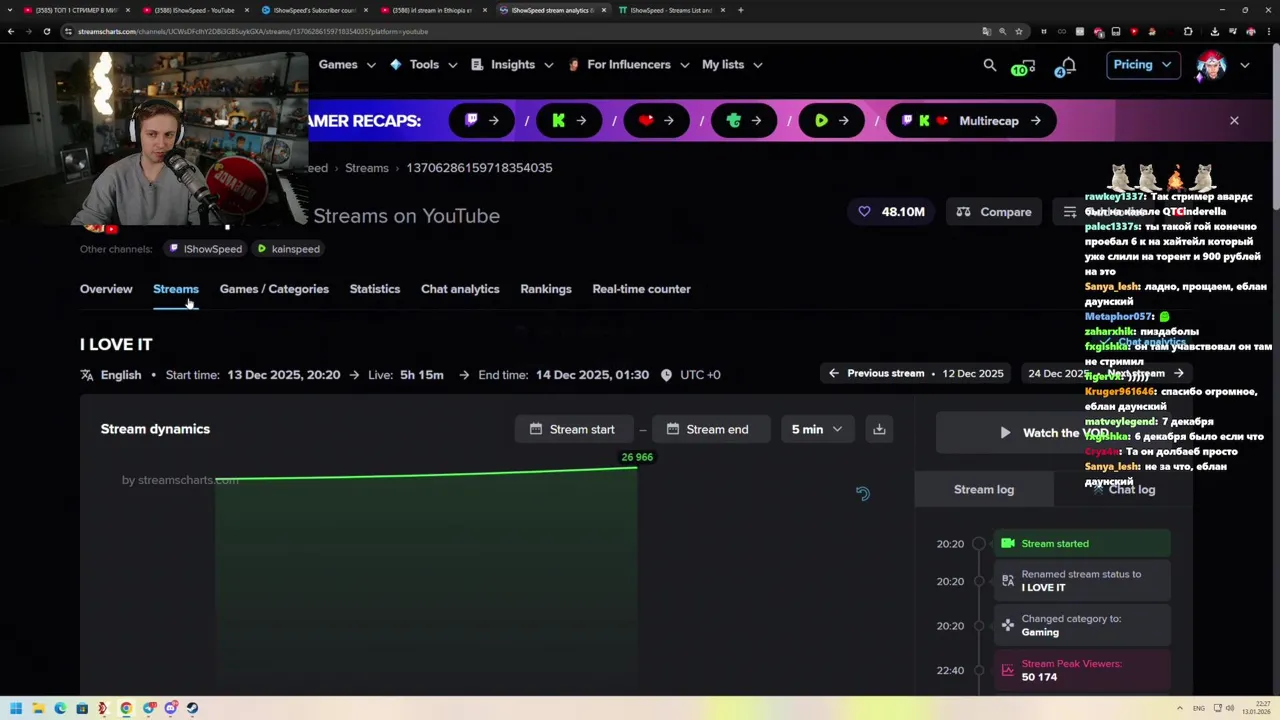Open the Twitch streamer recap

(x=481, y=121)
